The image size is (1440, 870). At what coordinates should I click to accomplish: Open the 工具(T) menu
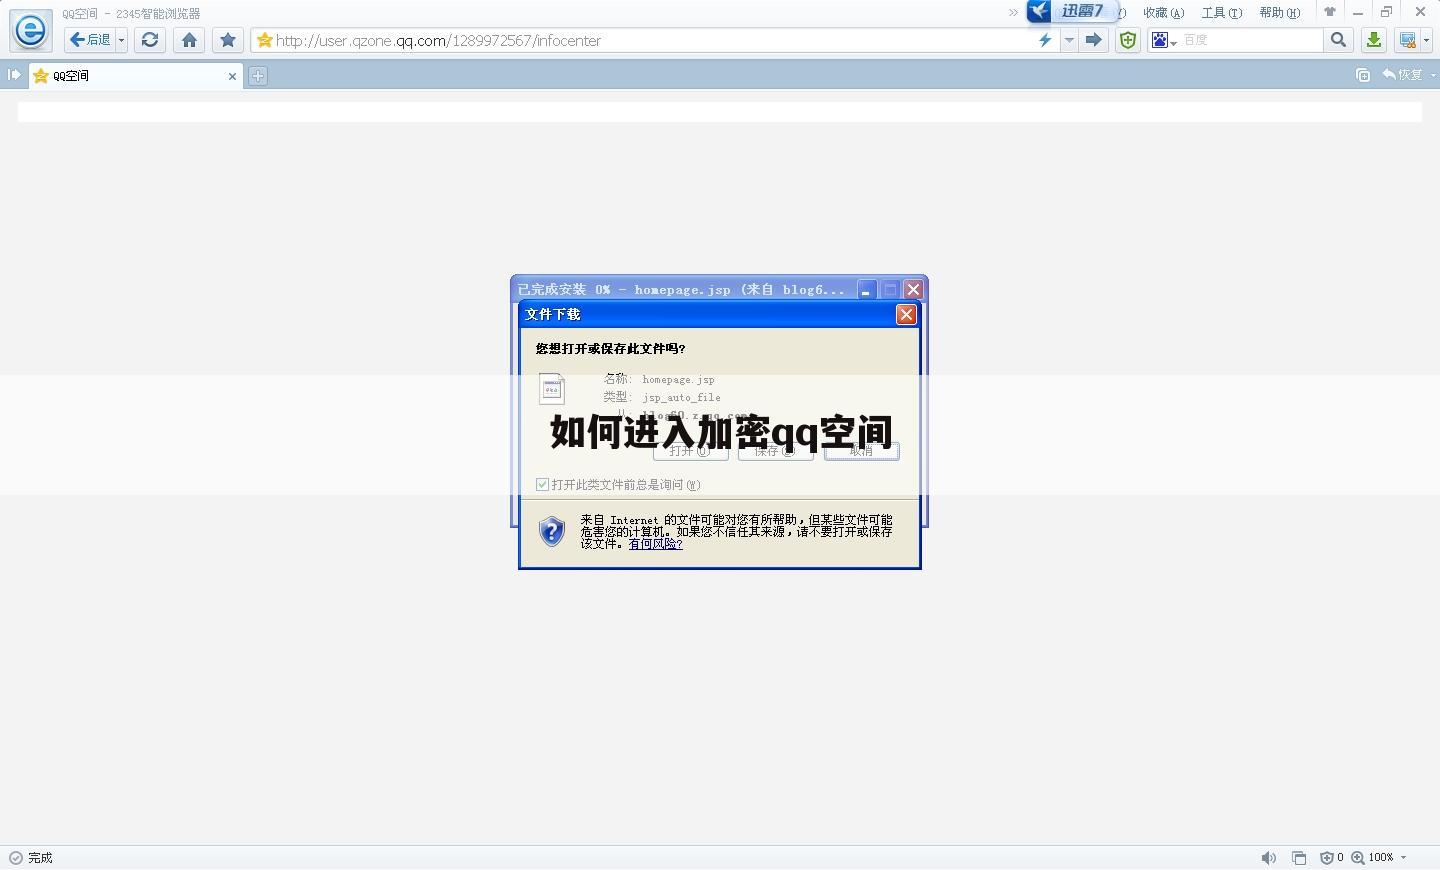[1221, 13]
